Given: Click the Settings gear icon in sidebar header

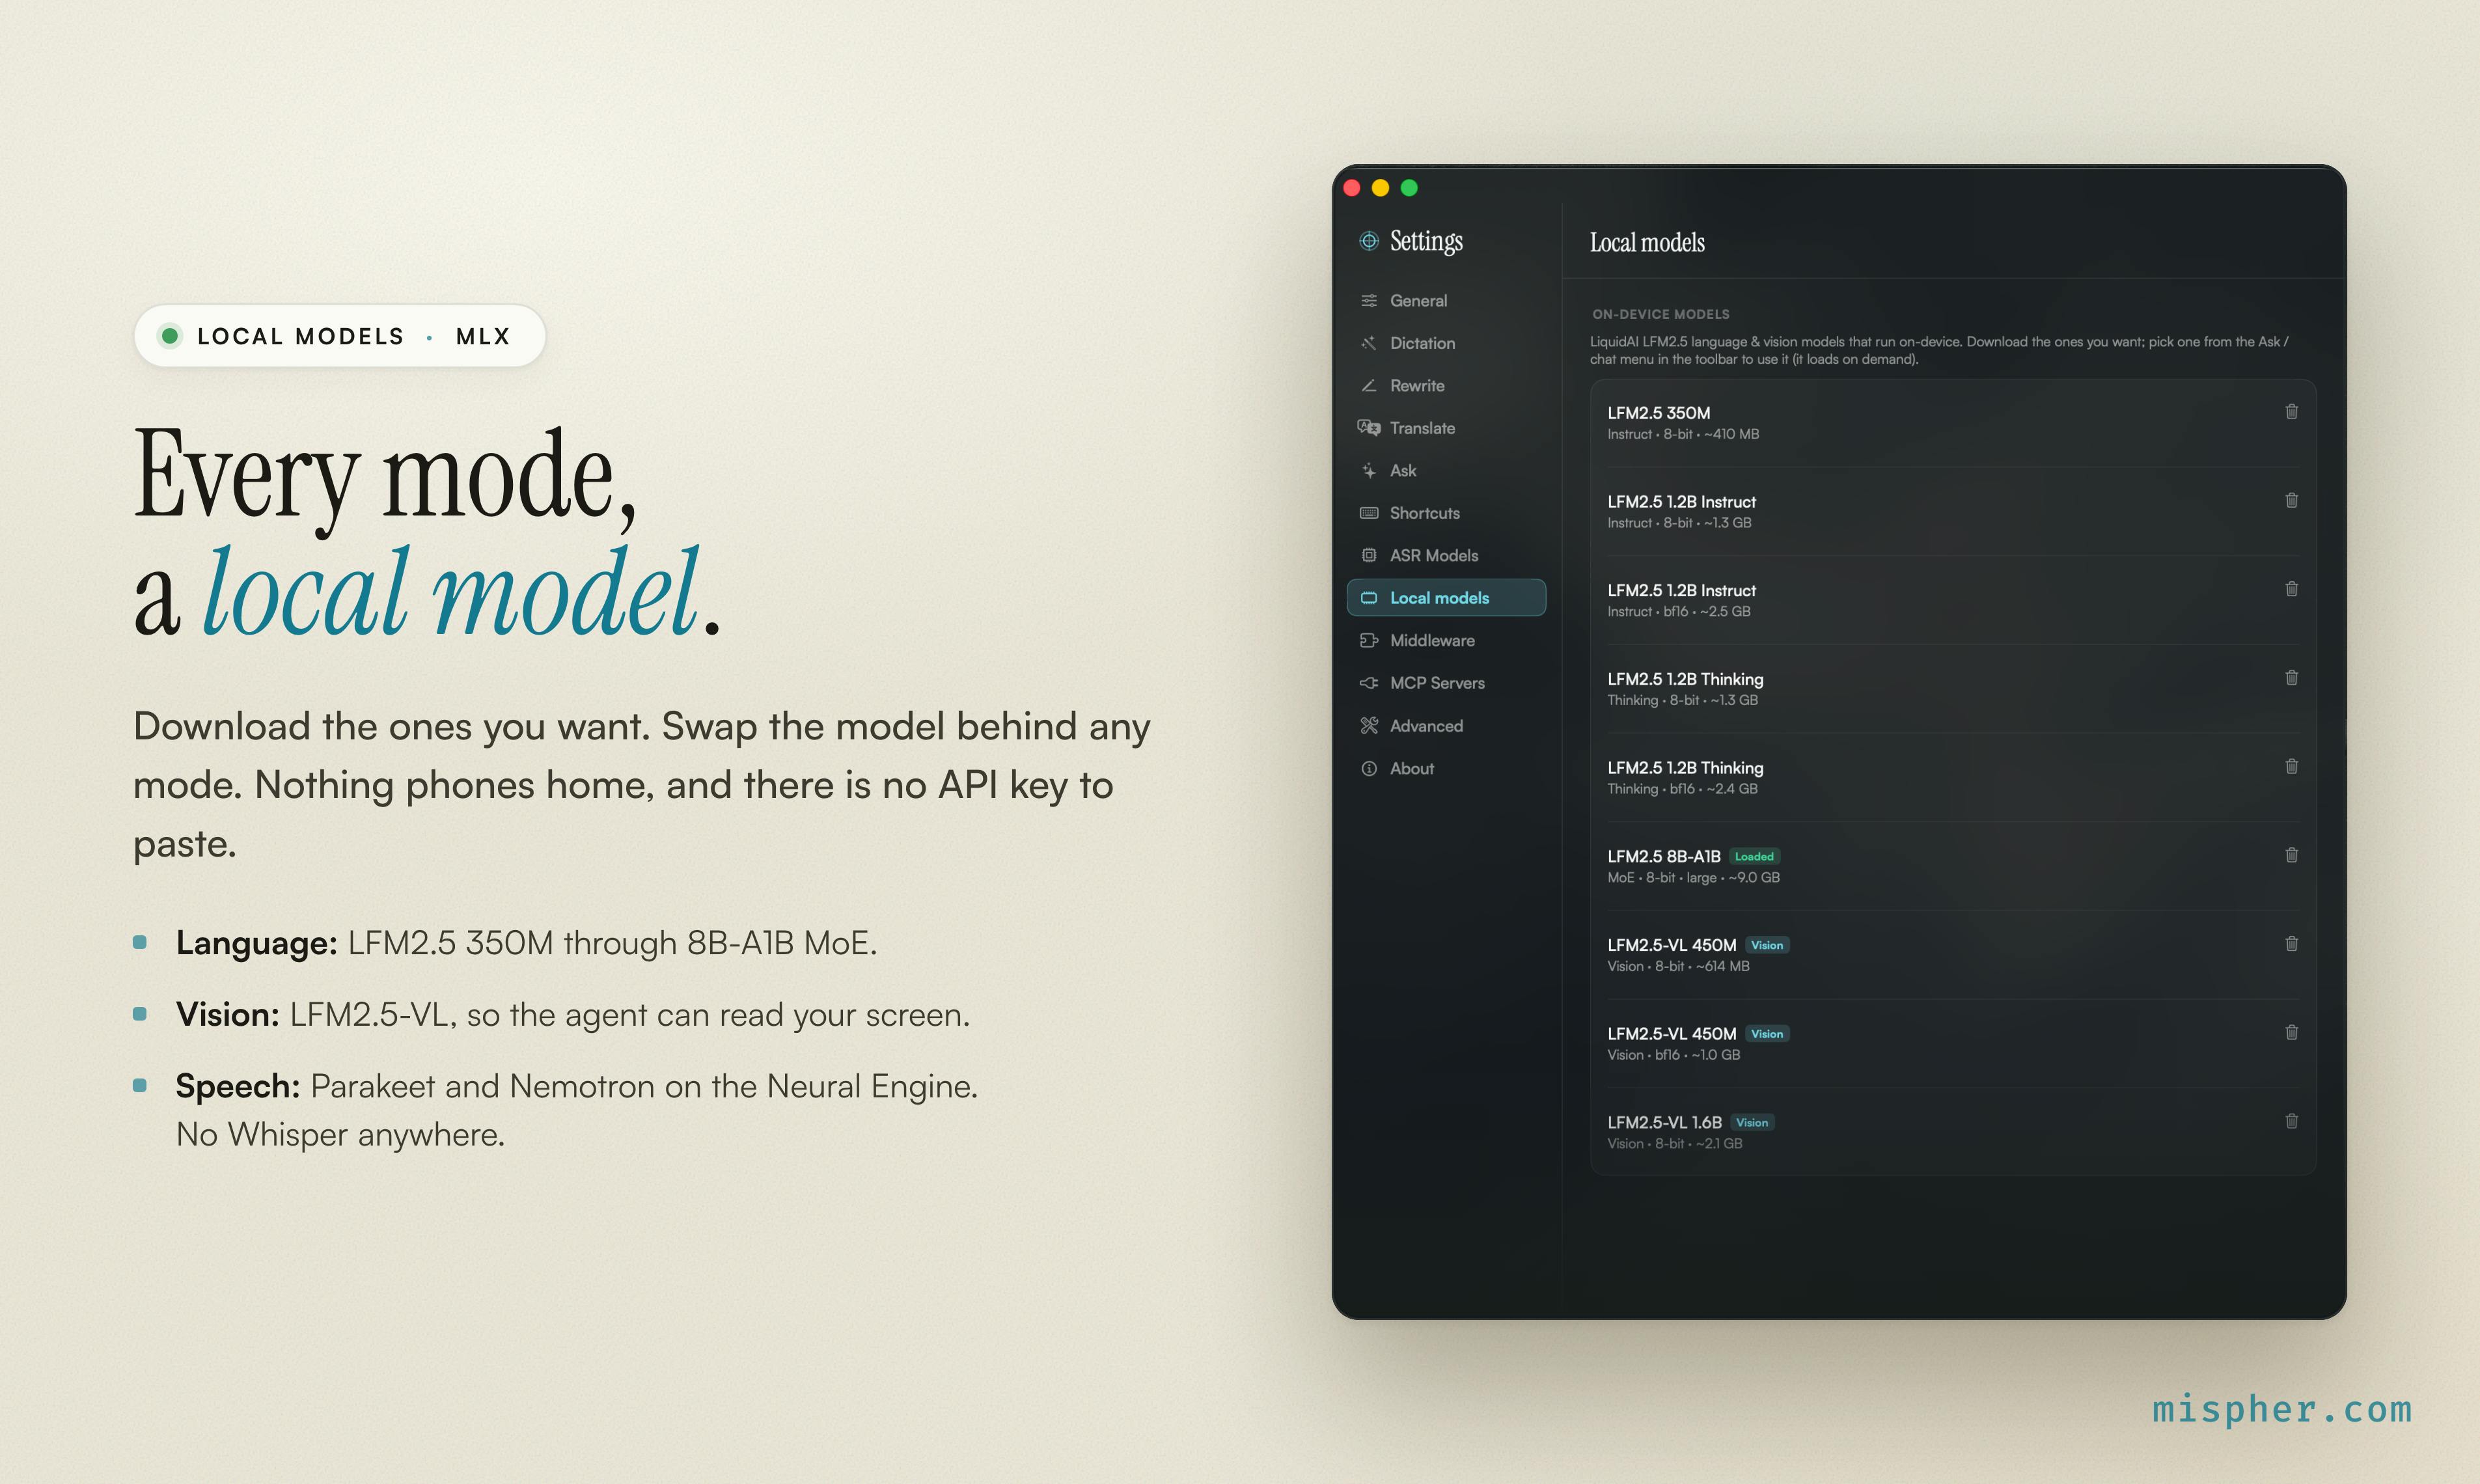Looking at the screenshot, I should 1368,241.
